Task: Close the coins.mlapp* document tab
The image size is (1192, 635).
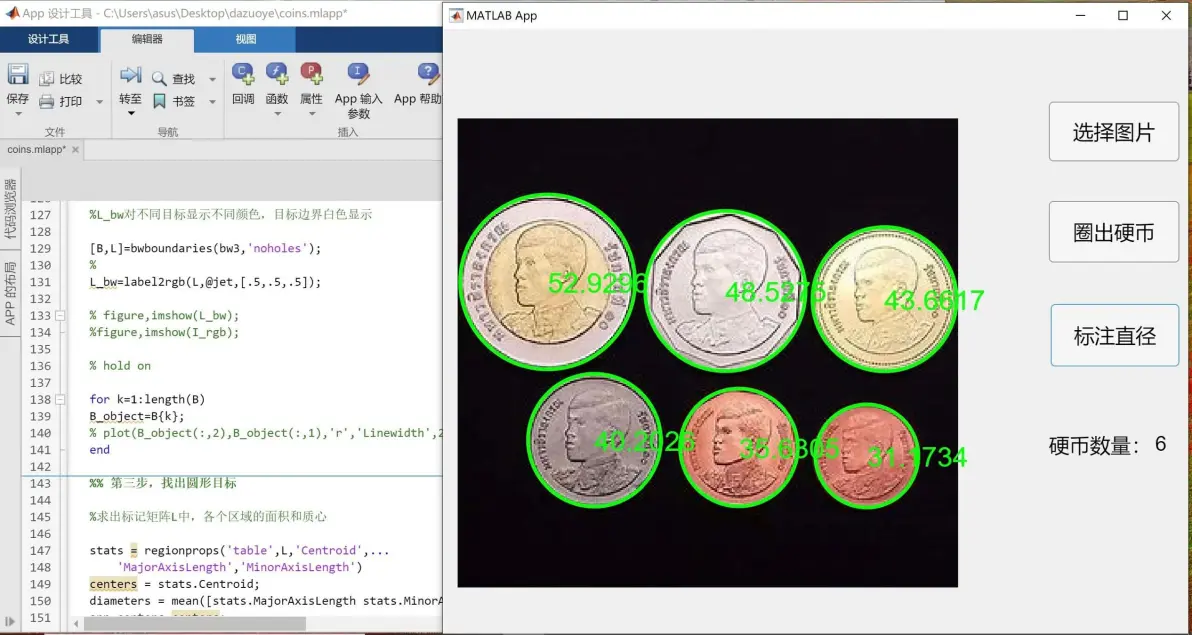Action: point(75,150)
